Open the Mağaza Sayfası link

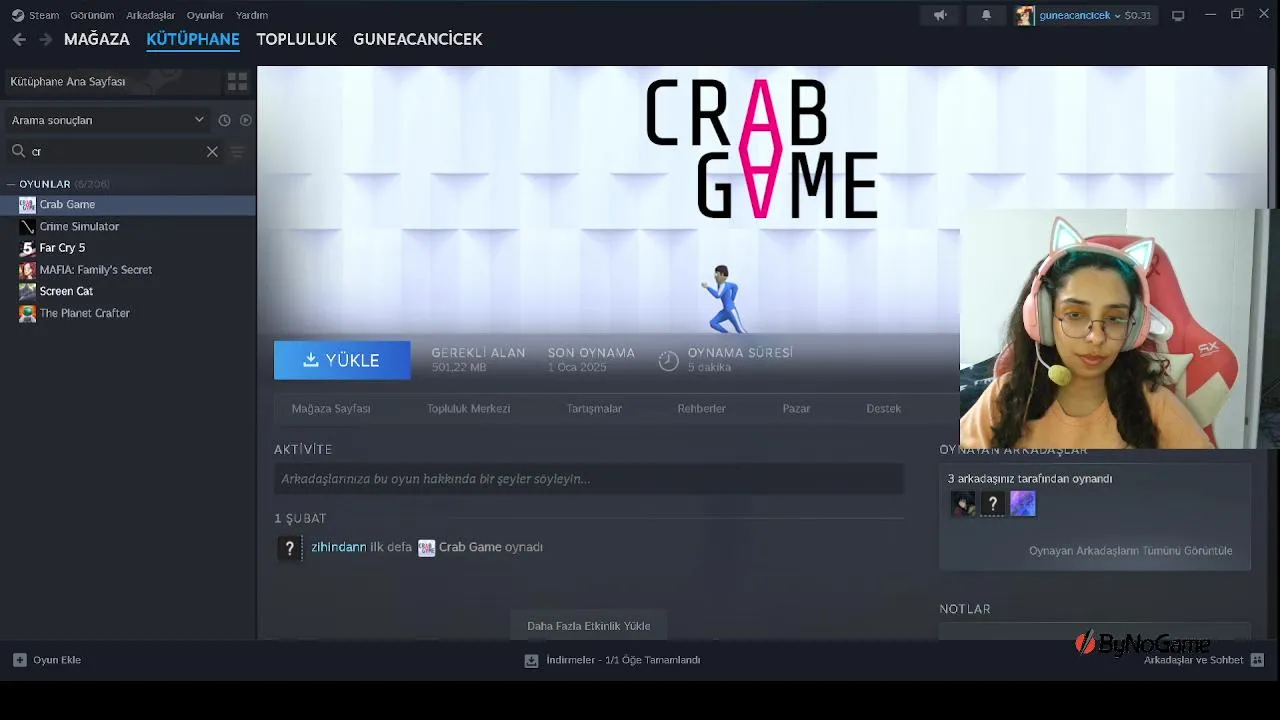[x=331, y=408]
